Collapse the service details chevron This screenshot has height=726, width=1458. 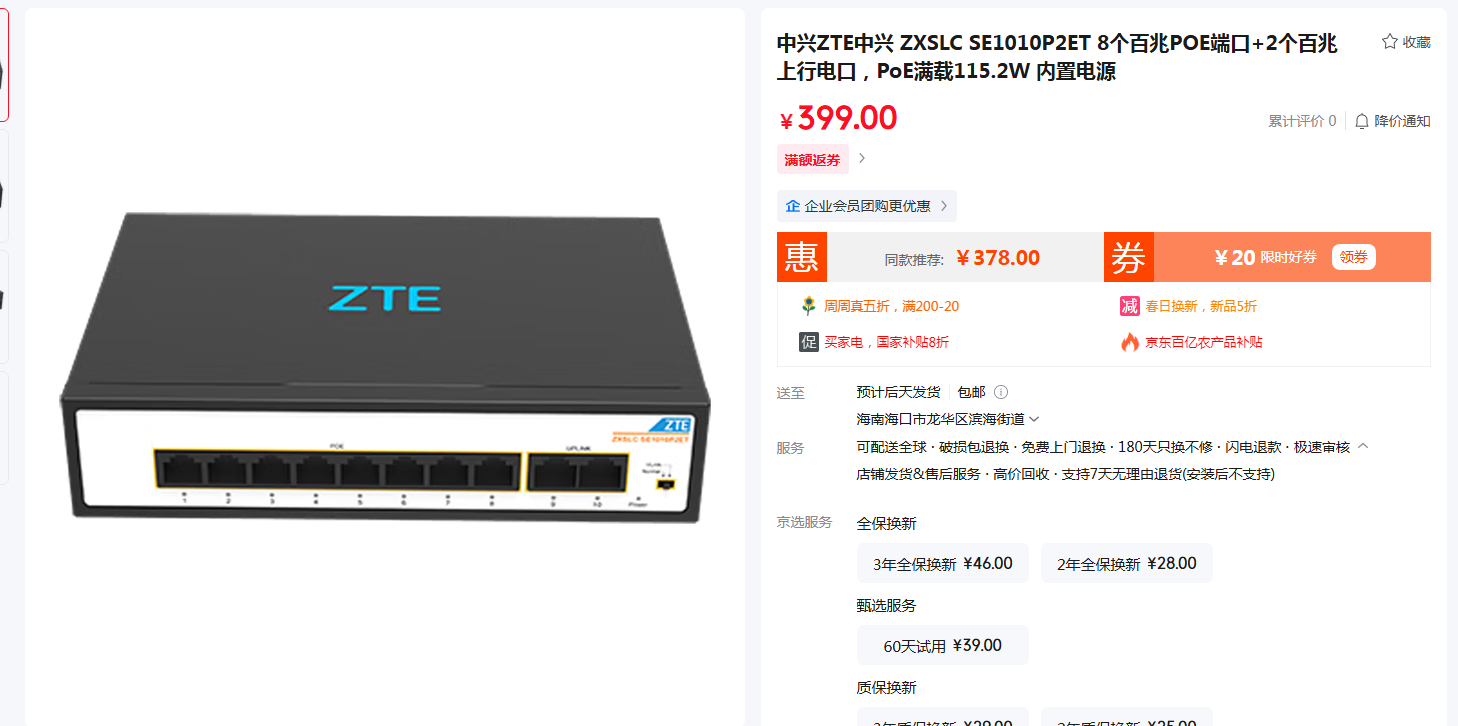pyautogui.click(x=1363, y=446)
